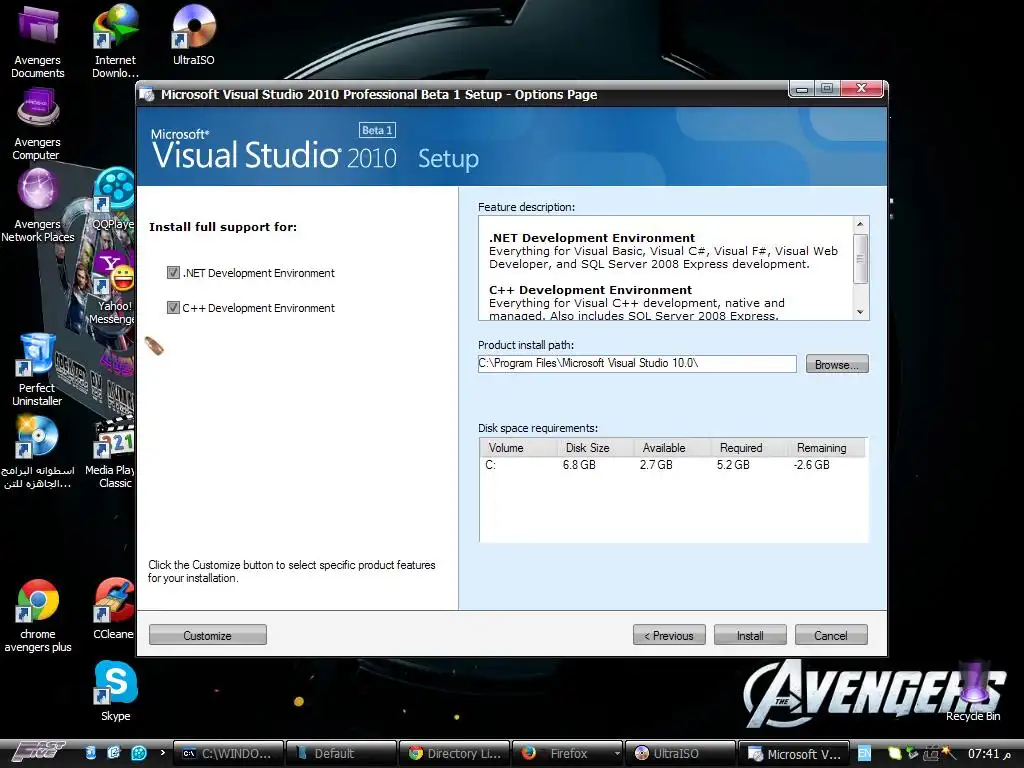Launch chrome avengers plus shortcut
This screenshot has height=768, width=1024.
tap(37, 616)
